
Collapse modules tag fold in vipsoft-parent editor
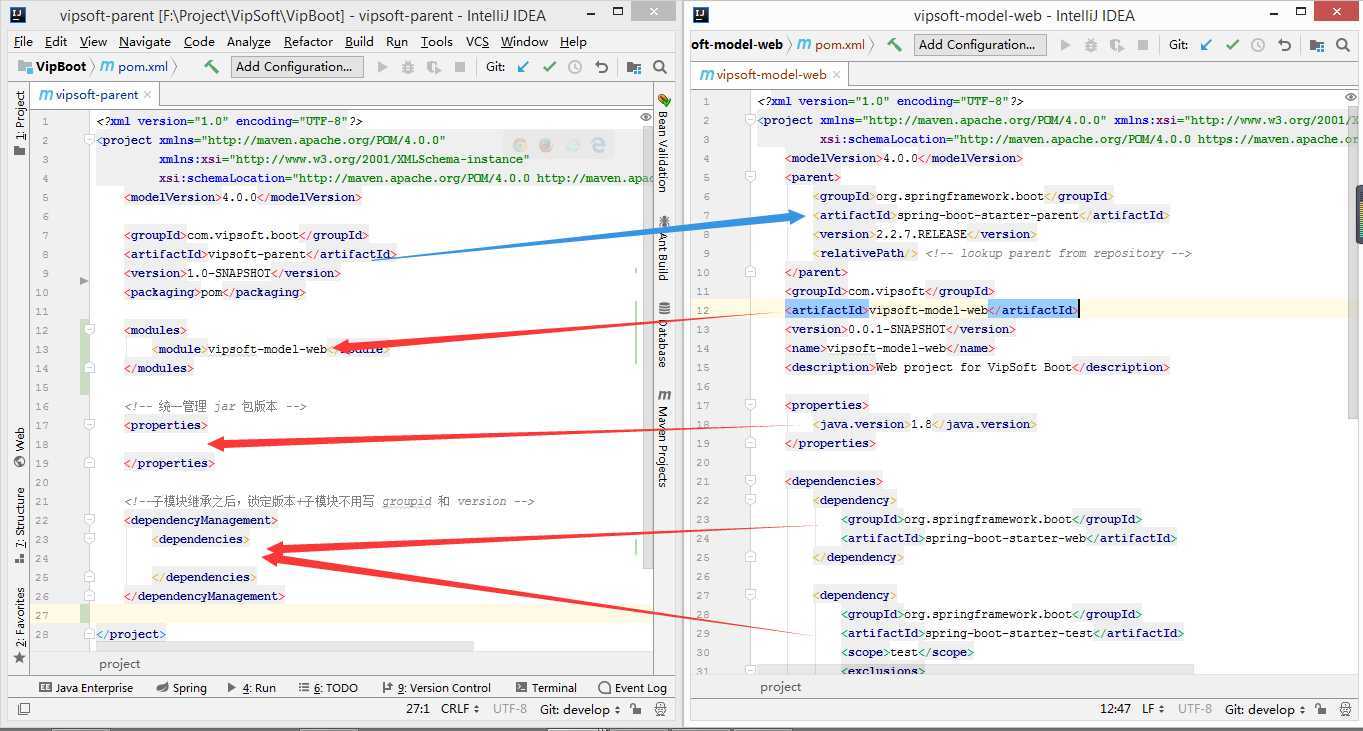tap(88, 329)
